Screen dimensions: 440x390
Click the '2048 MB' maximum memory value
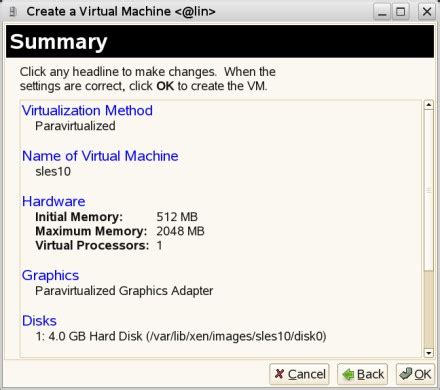180,231
